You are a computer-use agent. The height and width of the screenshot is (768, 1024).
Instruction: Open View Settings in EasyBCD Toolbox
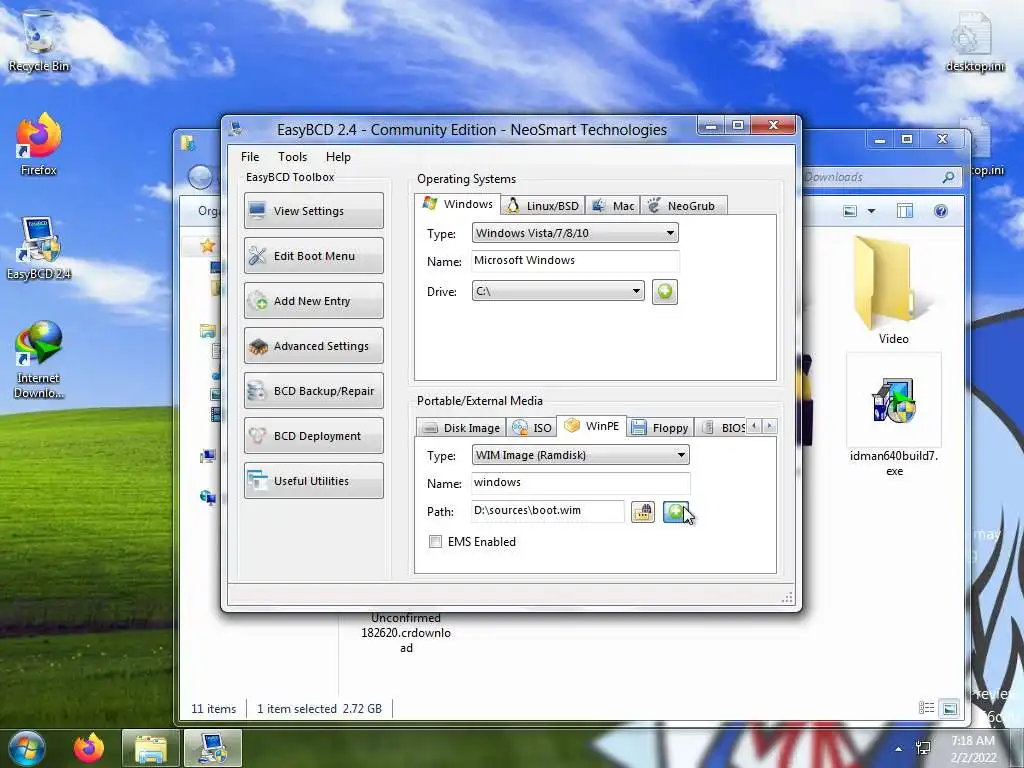(313, 210)
